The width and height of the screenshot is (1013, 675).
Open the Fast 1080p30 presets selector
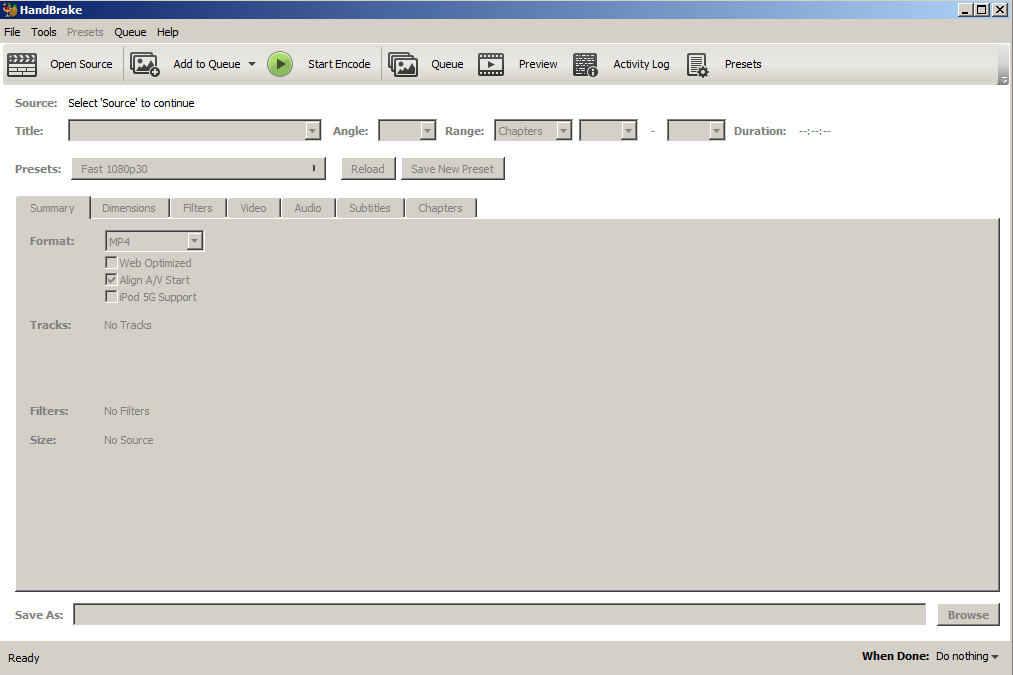tap(198, 169)
